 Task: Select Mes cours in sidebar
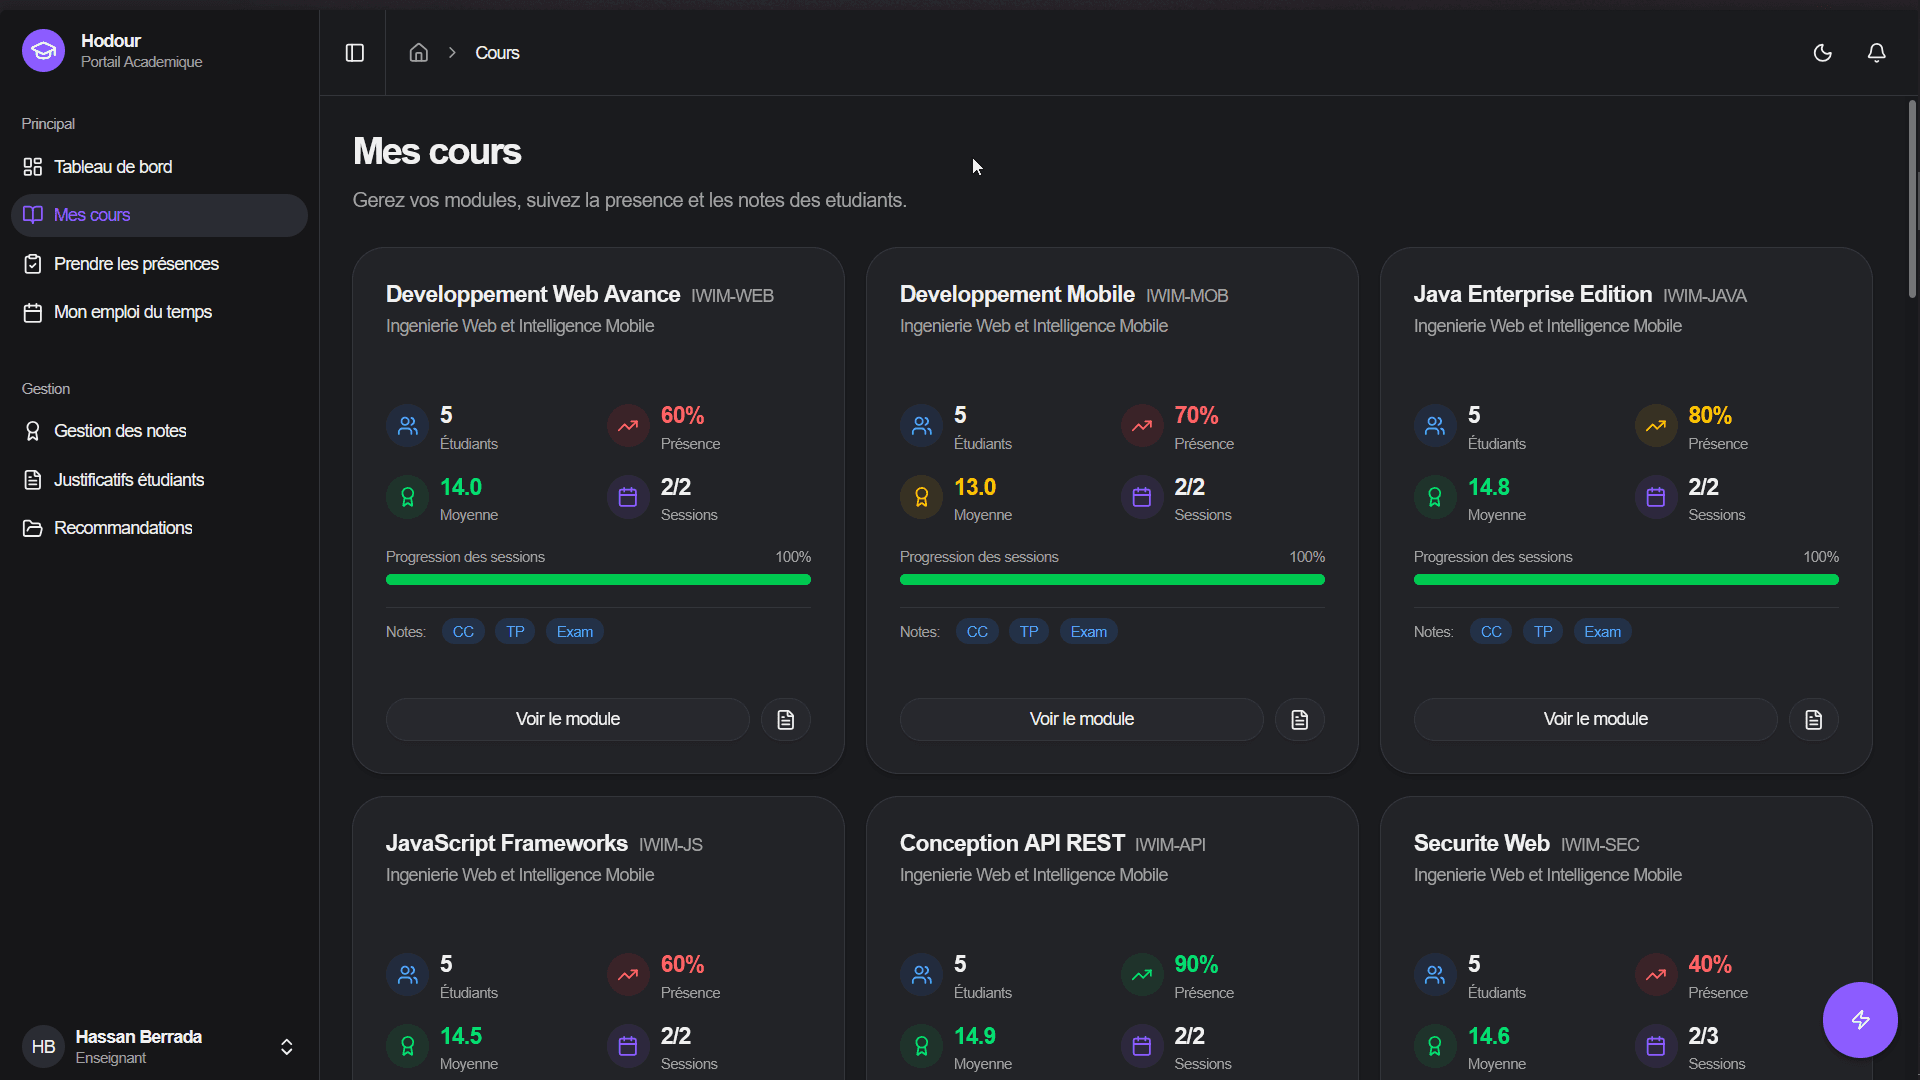pyautogui.click(x=159, y=215)
